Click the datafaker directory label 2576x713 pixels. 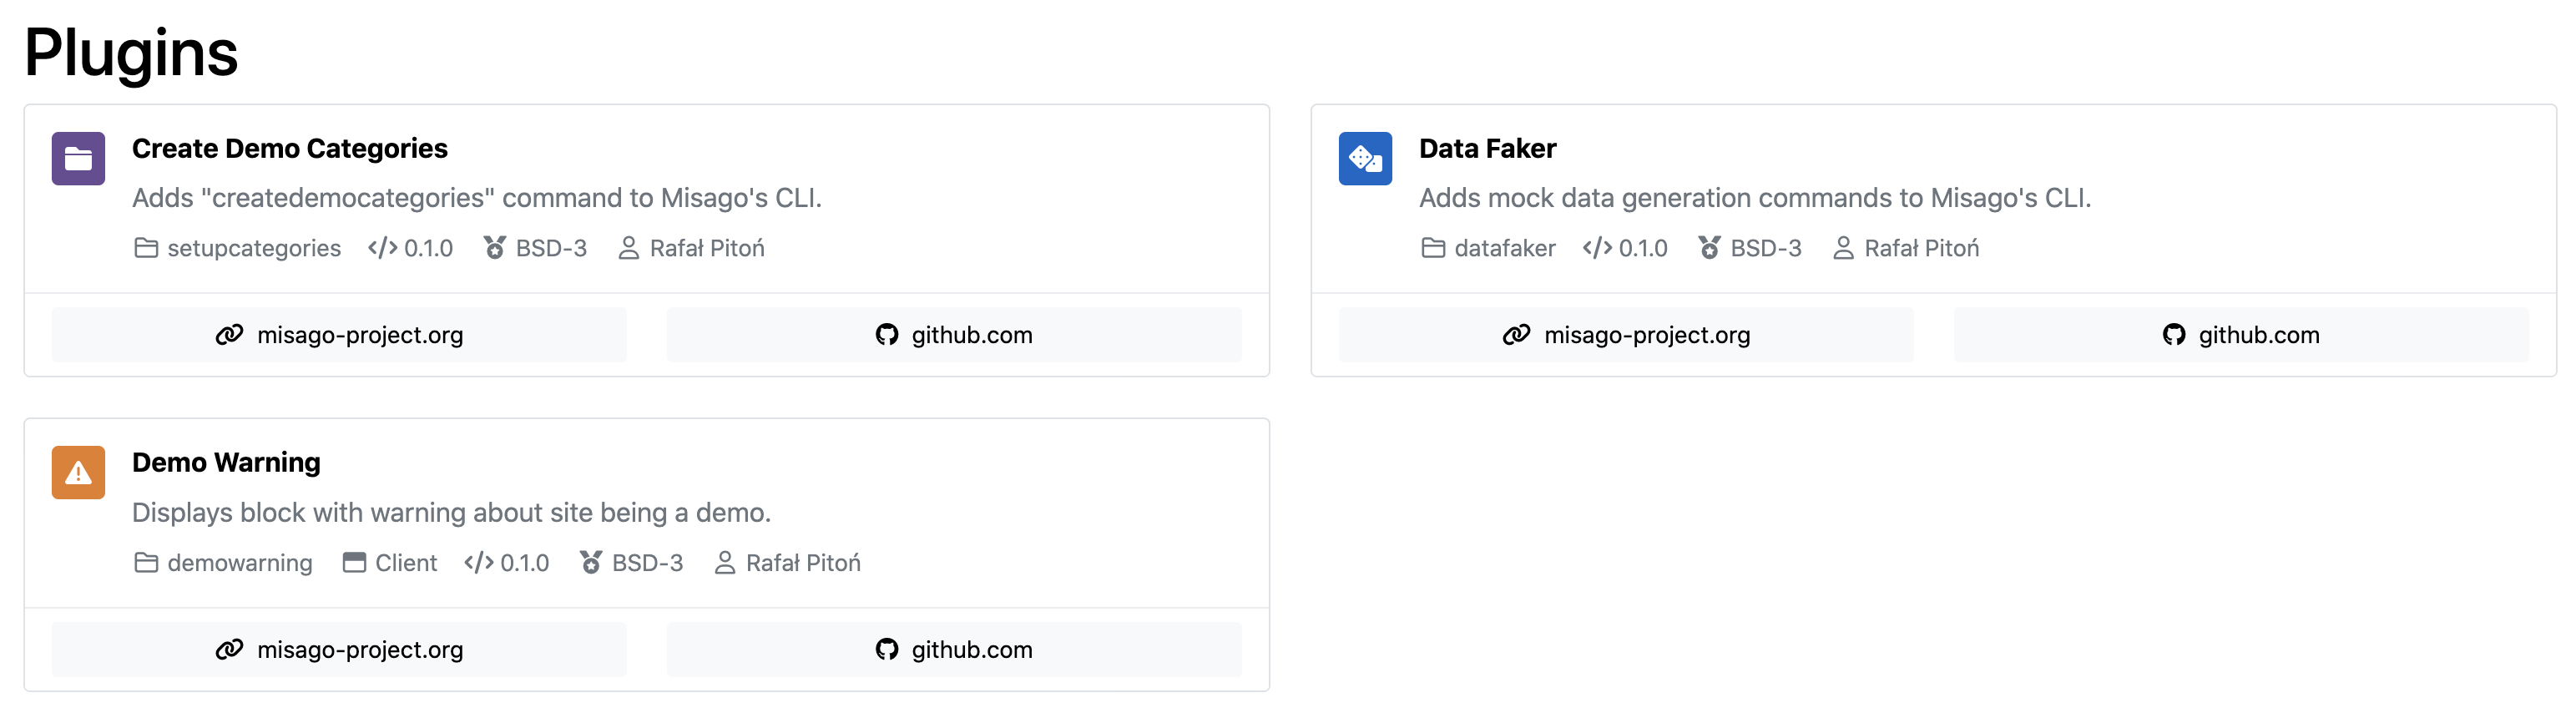click(1504, 248)
